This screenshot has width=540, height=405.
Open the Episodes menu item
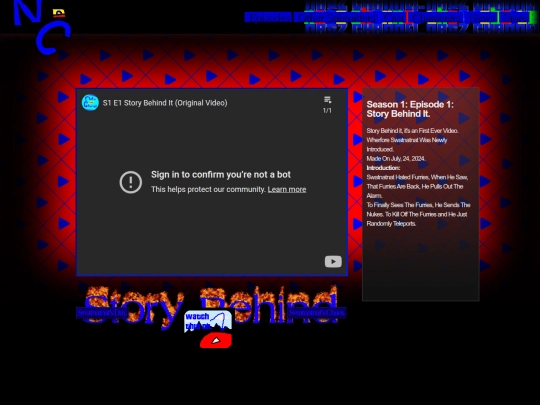click(269, 18)
